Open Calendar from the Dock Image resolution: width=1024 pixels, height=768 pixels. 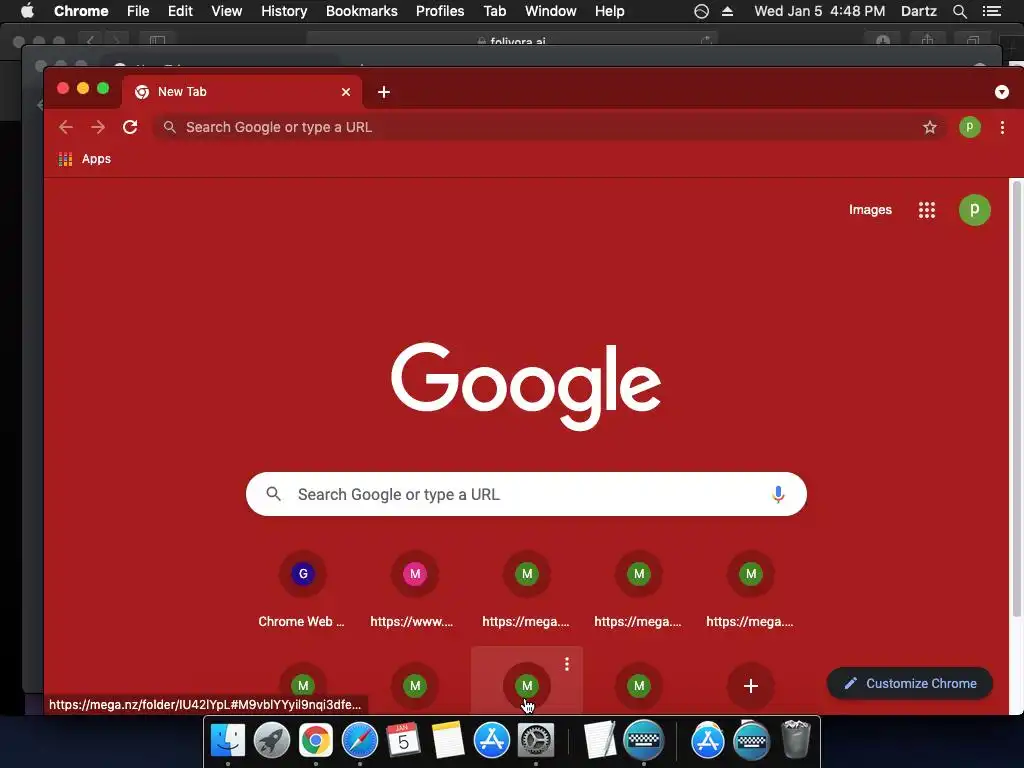(x=404, y=741)
